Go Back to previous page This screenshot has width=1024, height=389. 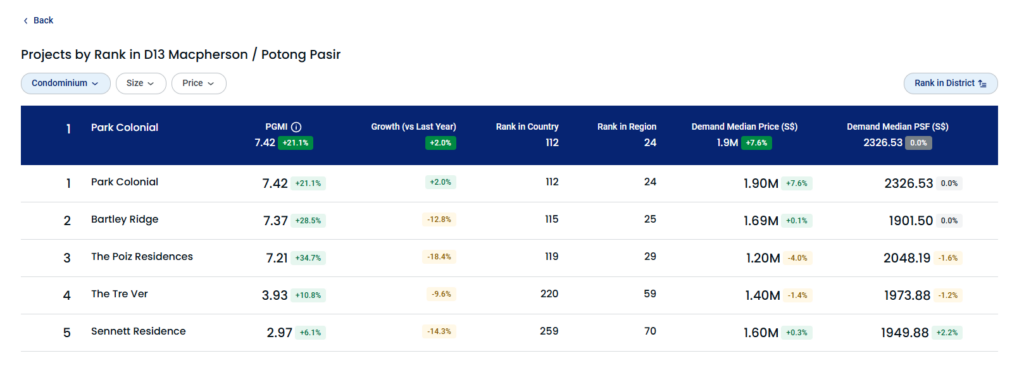coord(38,21)
